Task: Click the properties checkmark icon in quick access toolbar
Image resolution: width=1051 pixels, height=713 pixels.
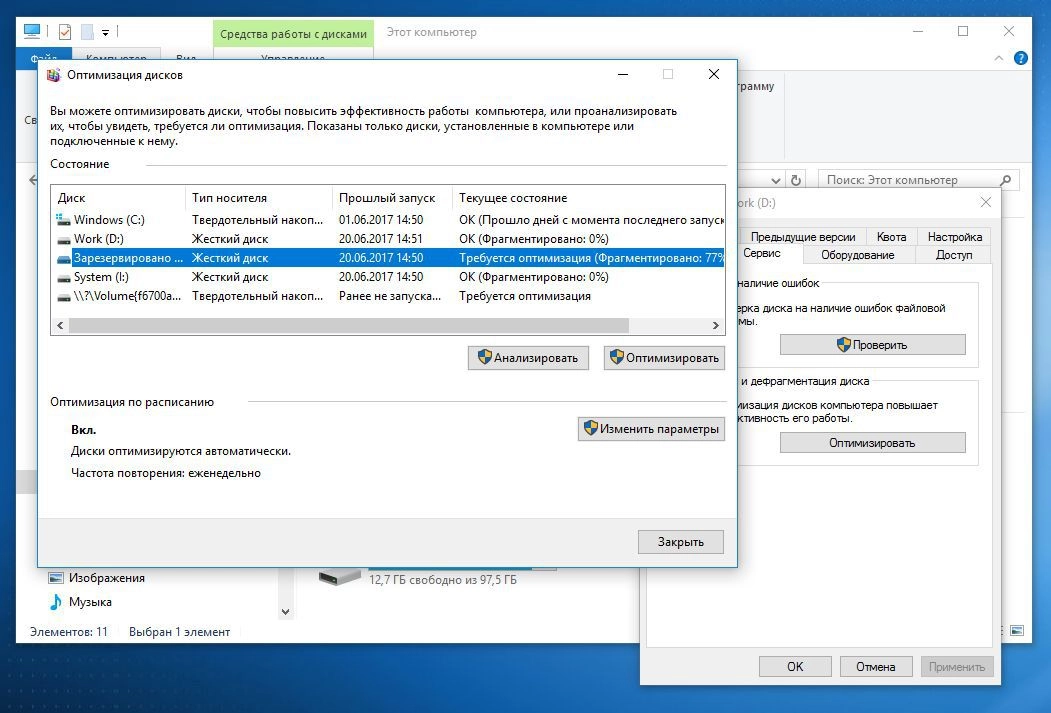Action: [65, 32]
